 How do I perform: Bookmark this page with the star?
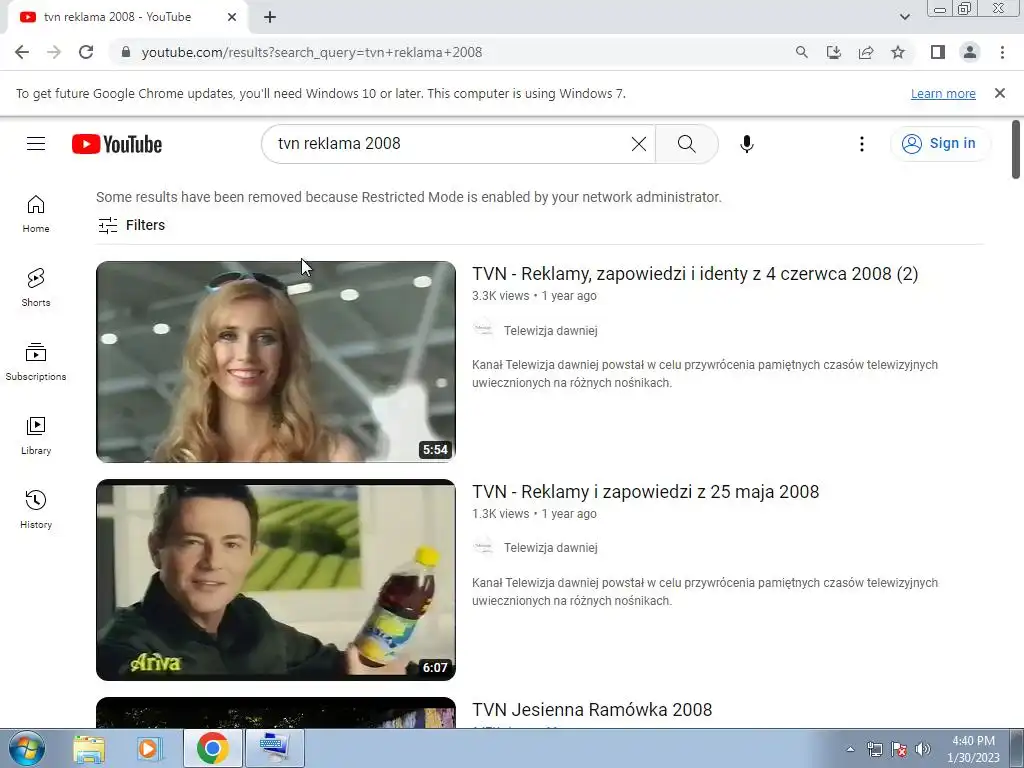pos(898,52)
